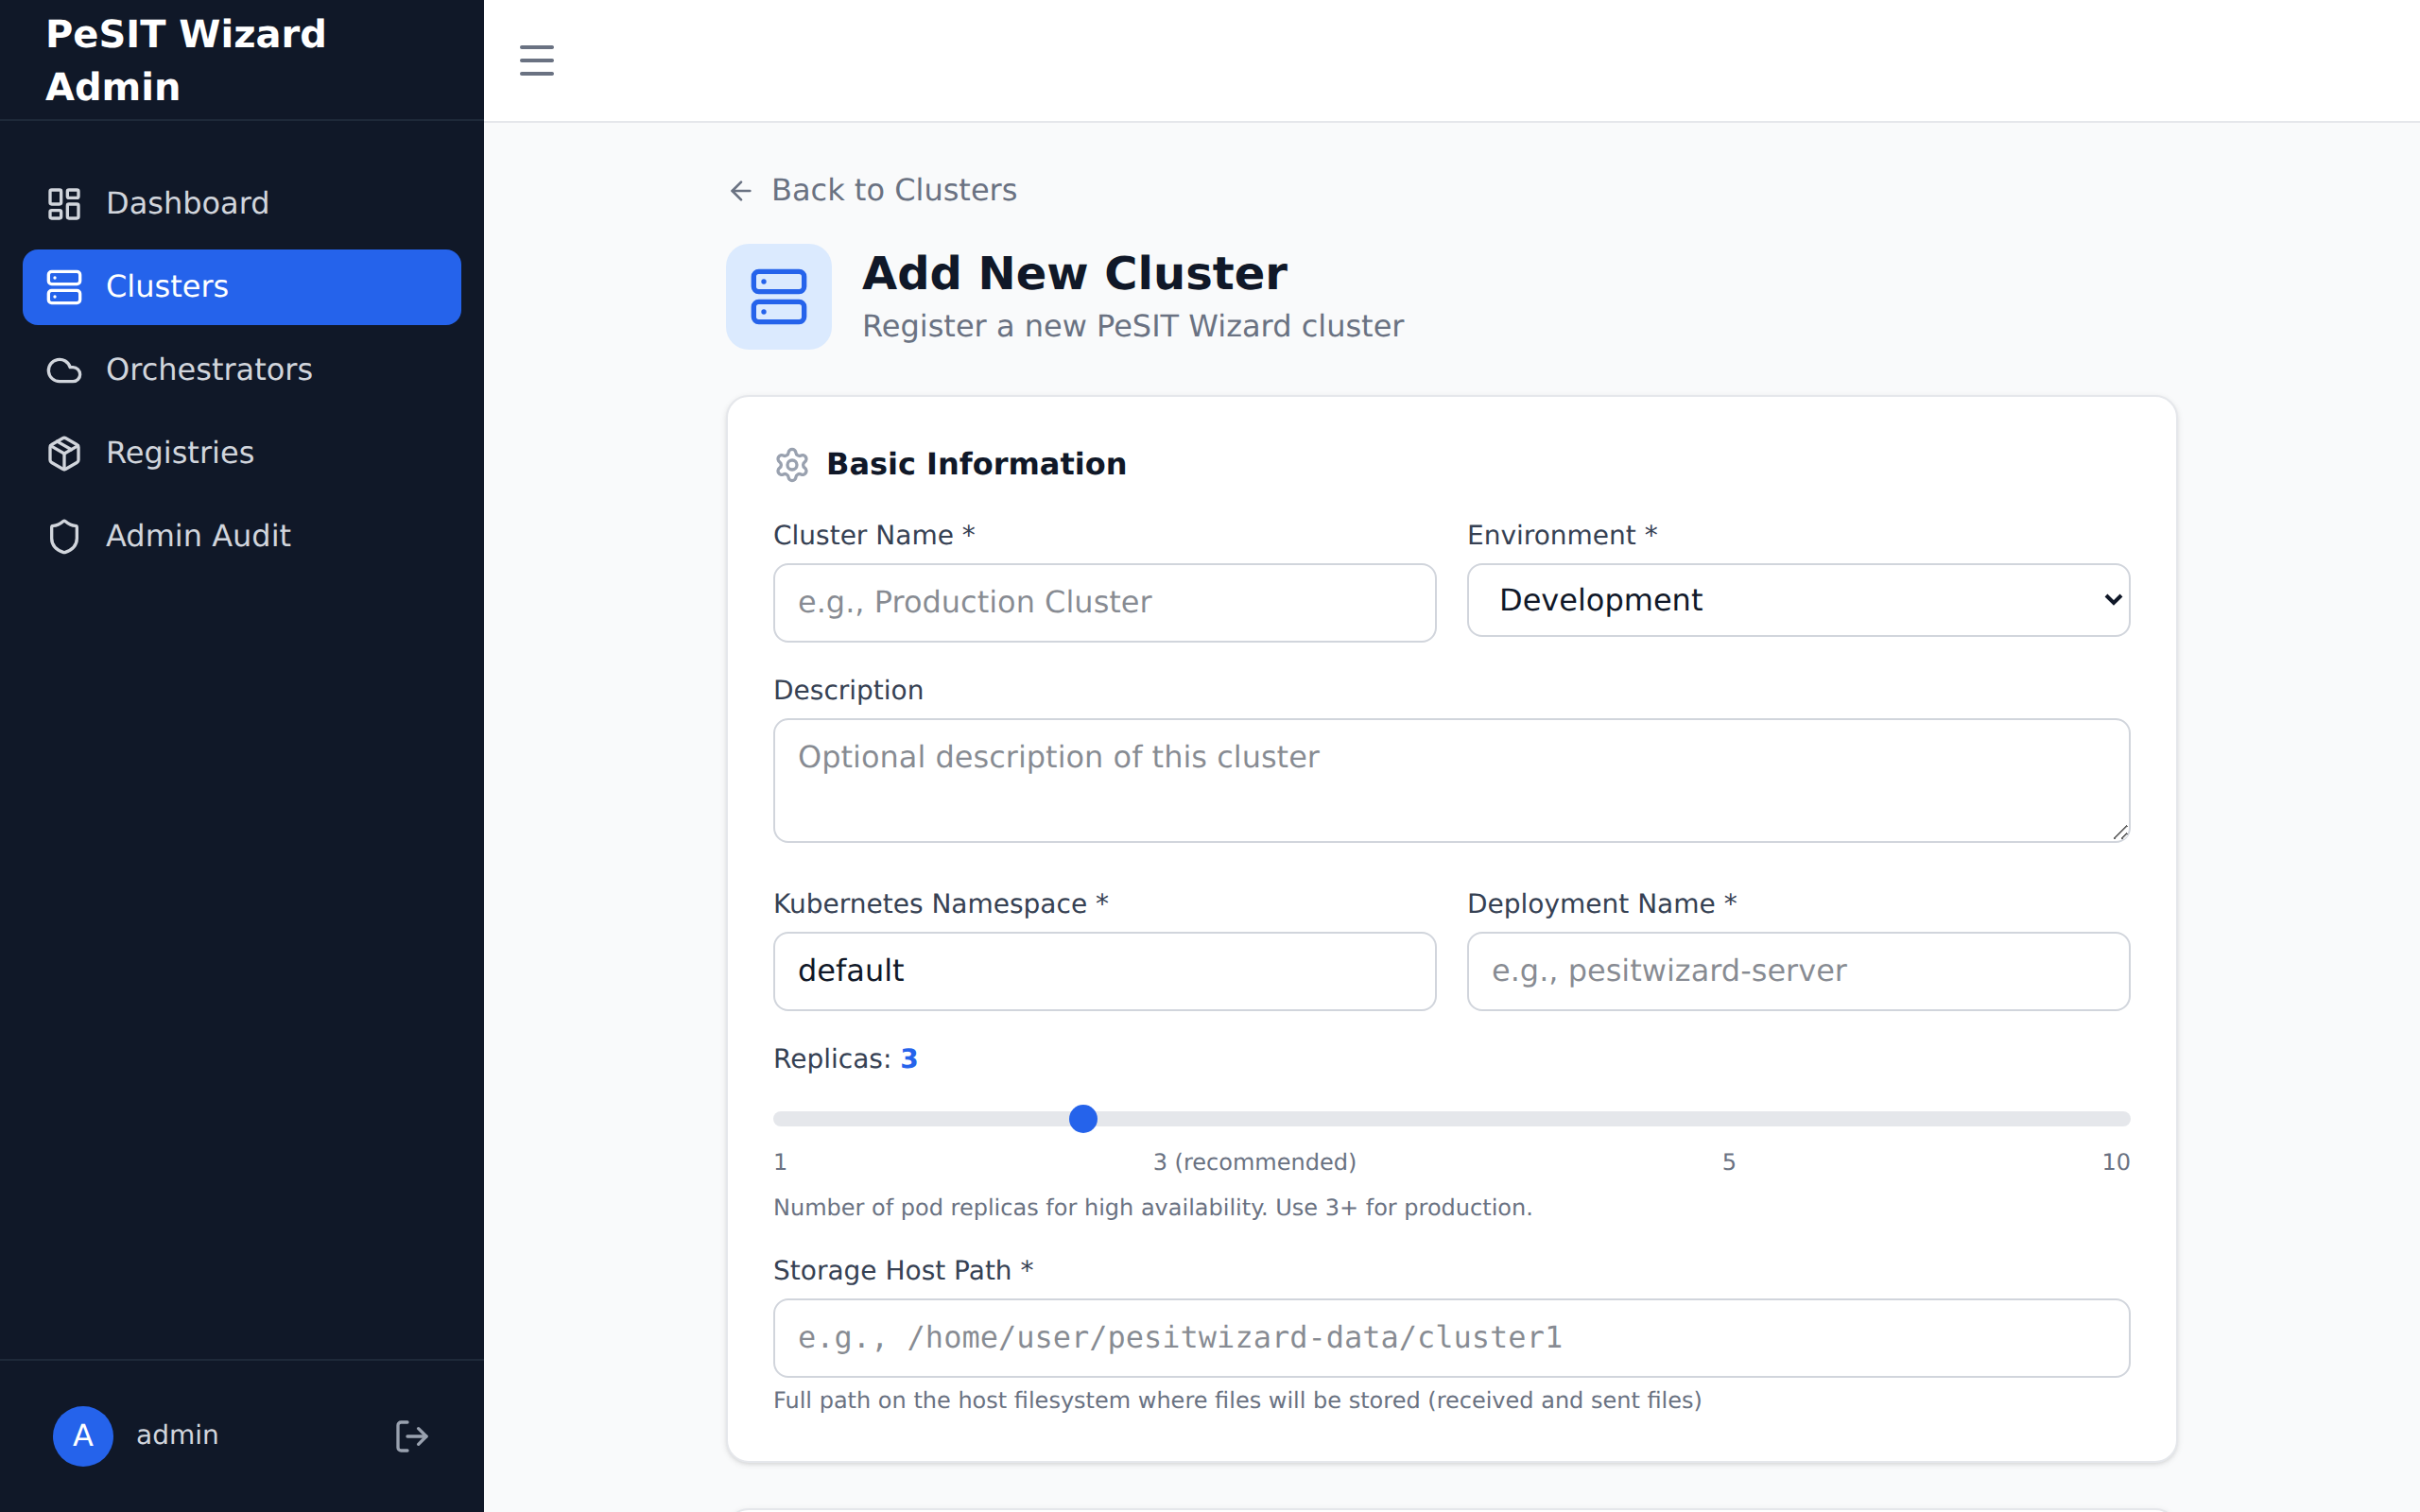Click the Storage Host Path input
Viewport: 2420px width, 1512px height.
point(1450,1337)
